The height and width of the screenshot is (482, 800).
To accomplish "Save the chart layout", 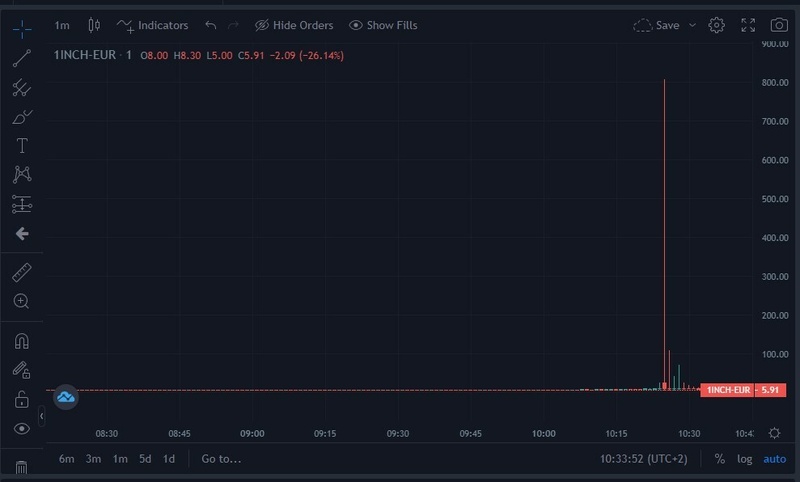I will 656,26.
